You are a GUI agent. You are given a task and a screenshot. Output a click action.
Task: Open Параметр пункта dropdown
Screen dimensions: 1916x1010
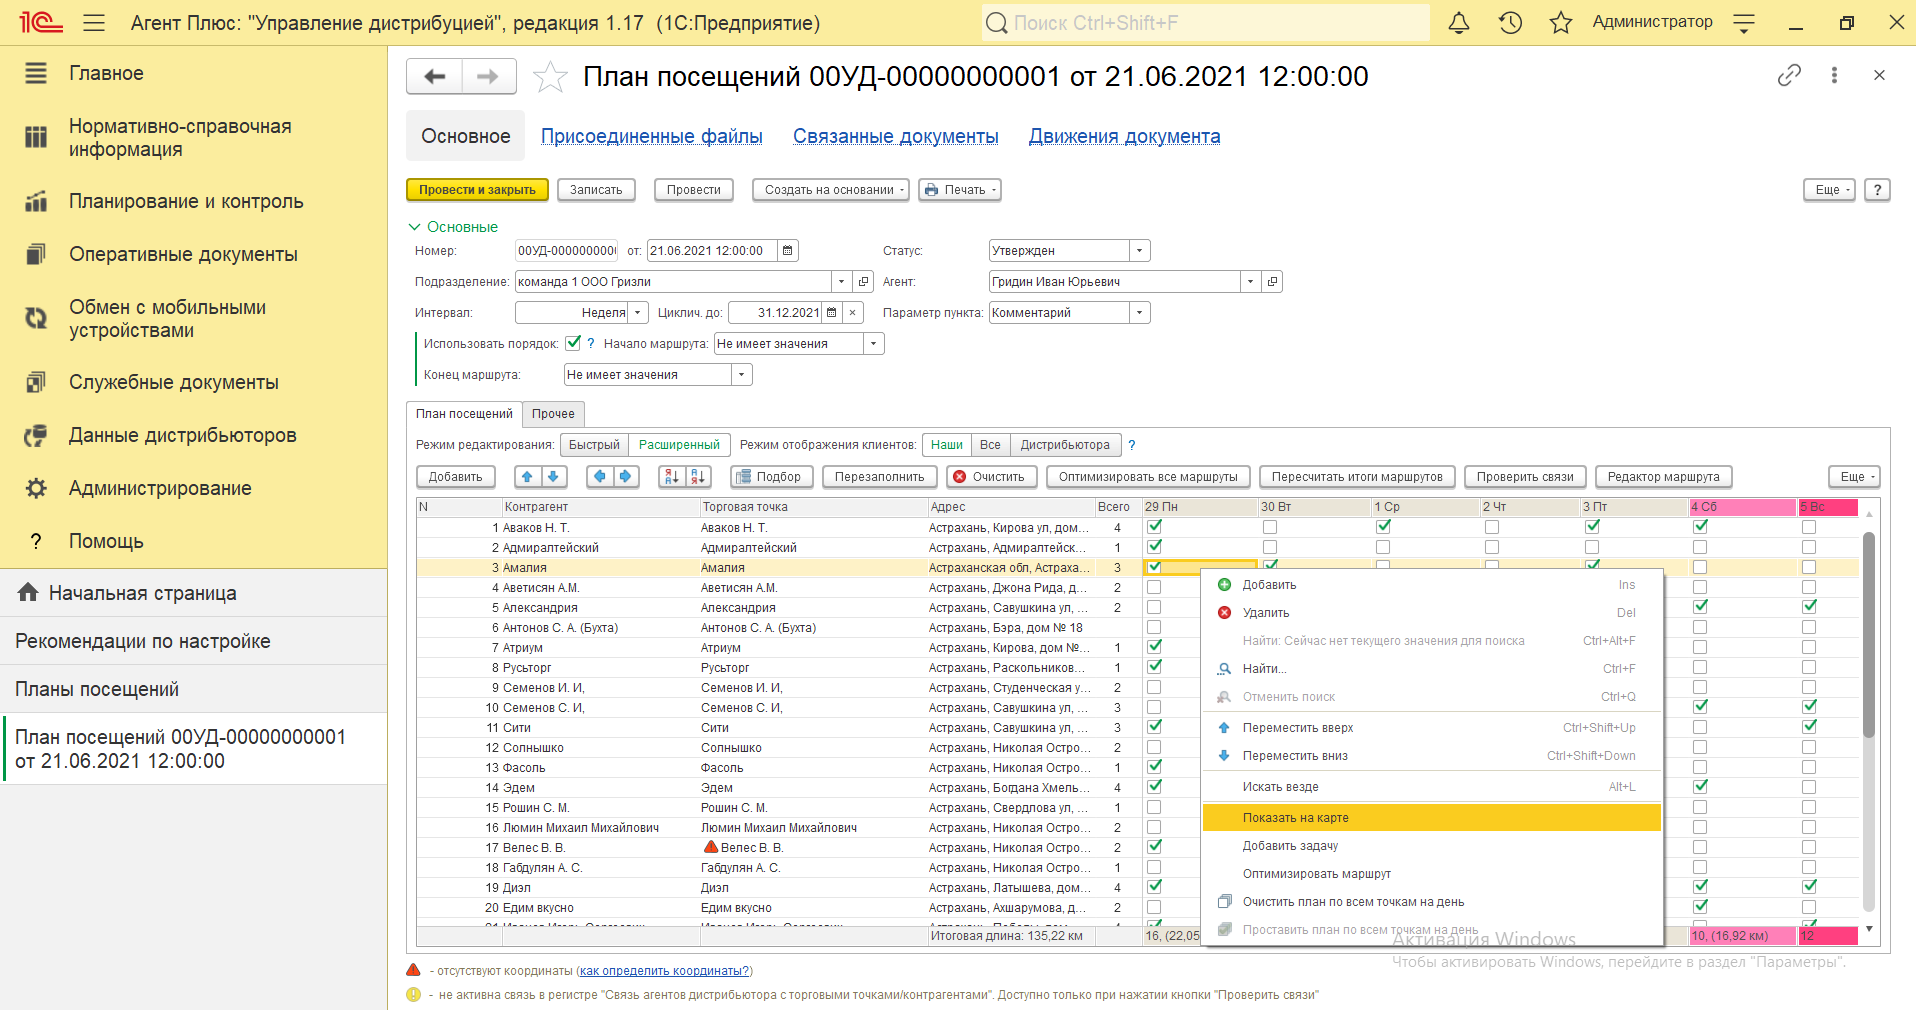pyautogui.click(x=1140, y=313)
